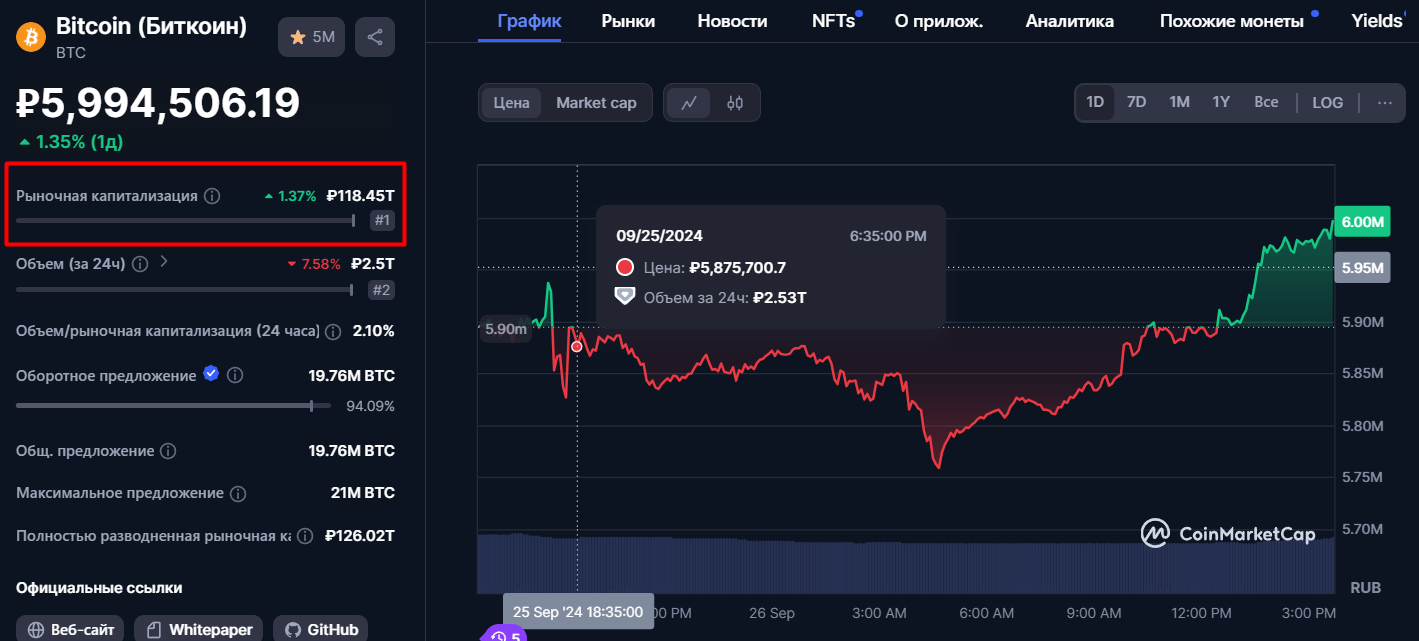Click info icon next to Максимальное предложение
The height and width of the screenshot is (641, 1419).
click(238, 494)
